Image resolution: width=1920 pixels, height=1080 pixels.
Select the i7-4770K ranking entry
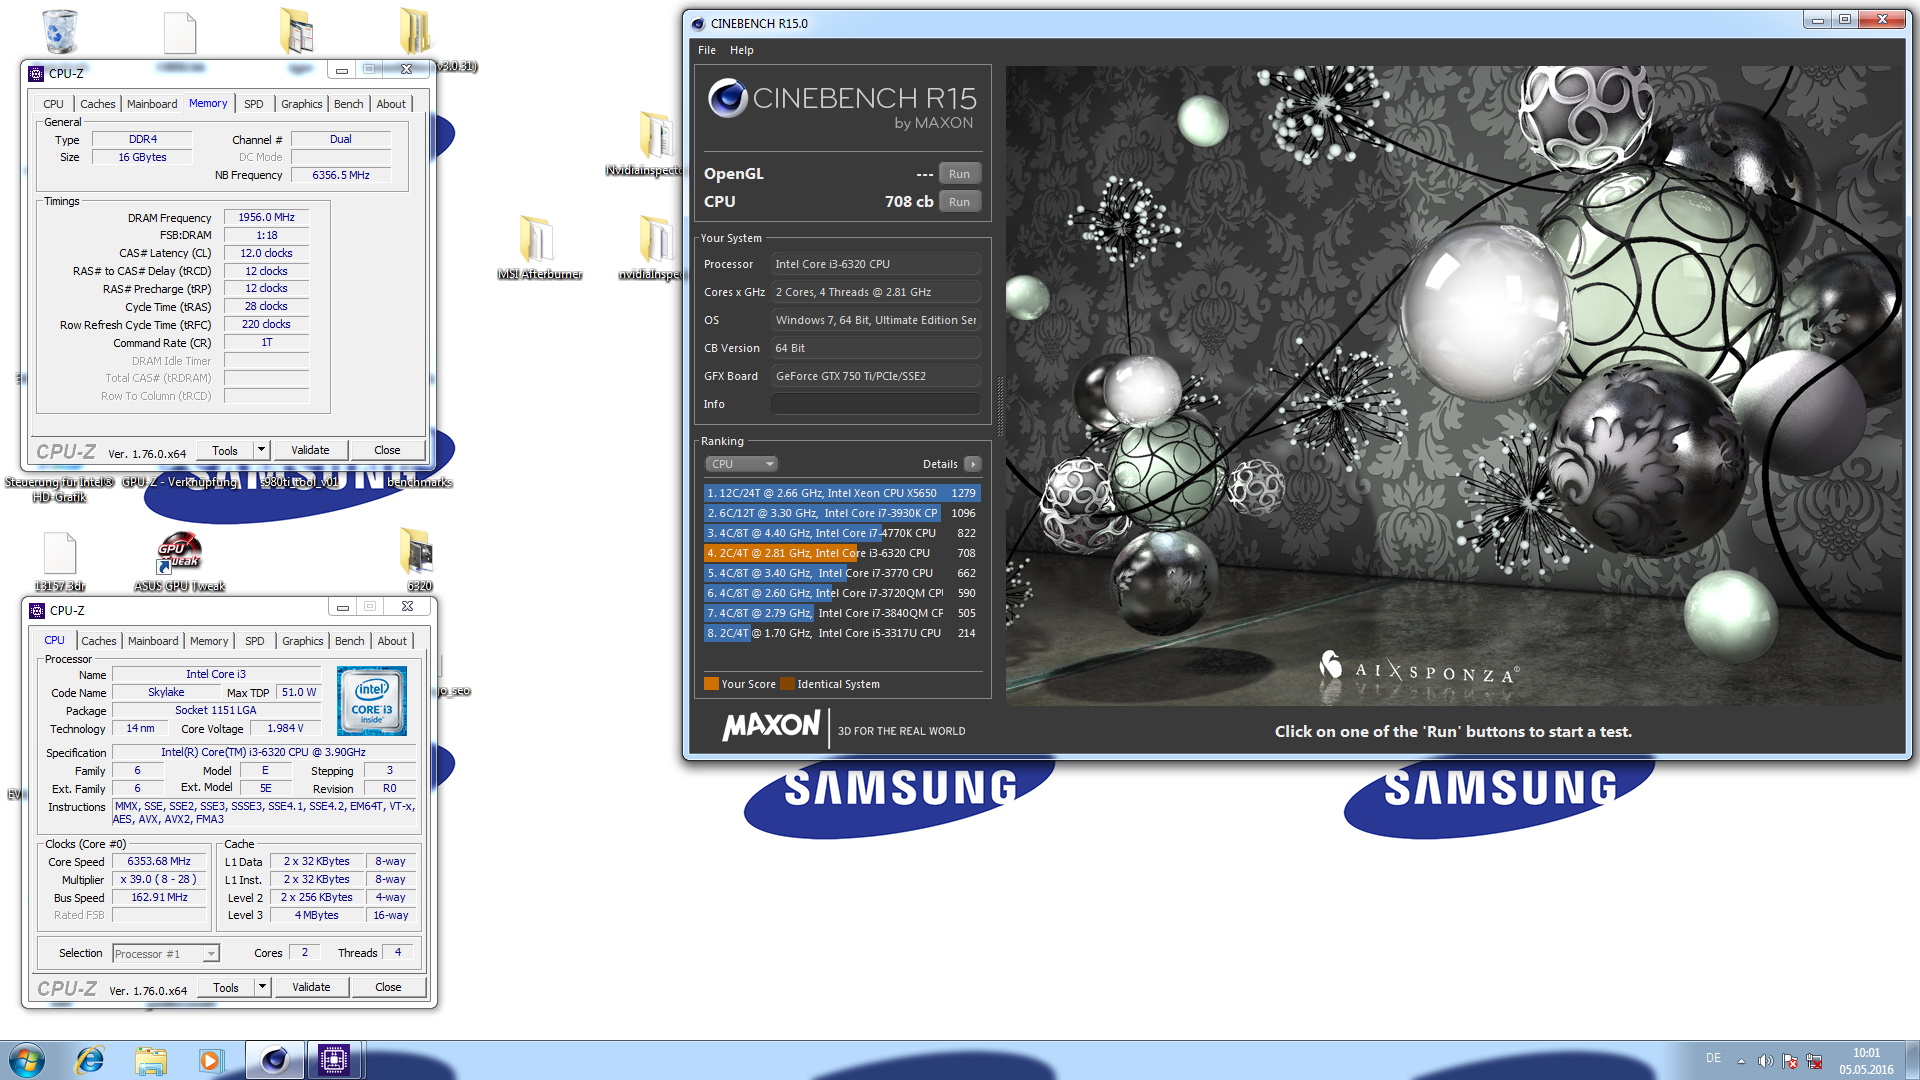841,533
